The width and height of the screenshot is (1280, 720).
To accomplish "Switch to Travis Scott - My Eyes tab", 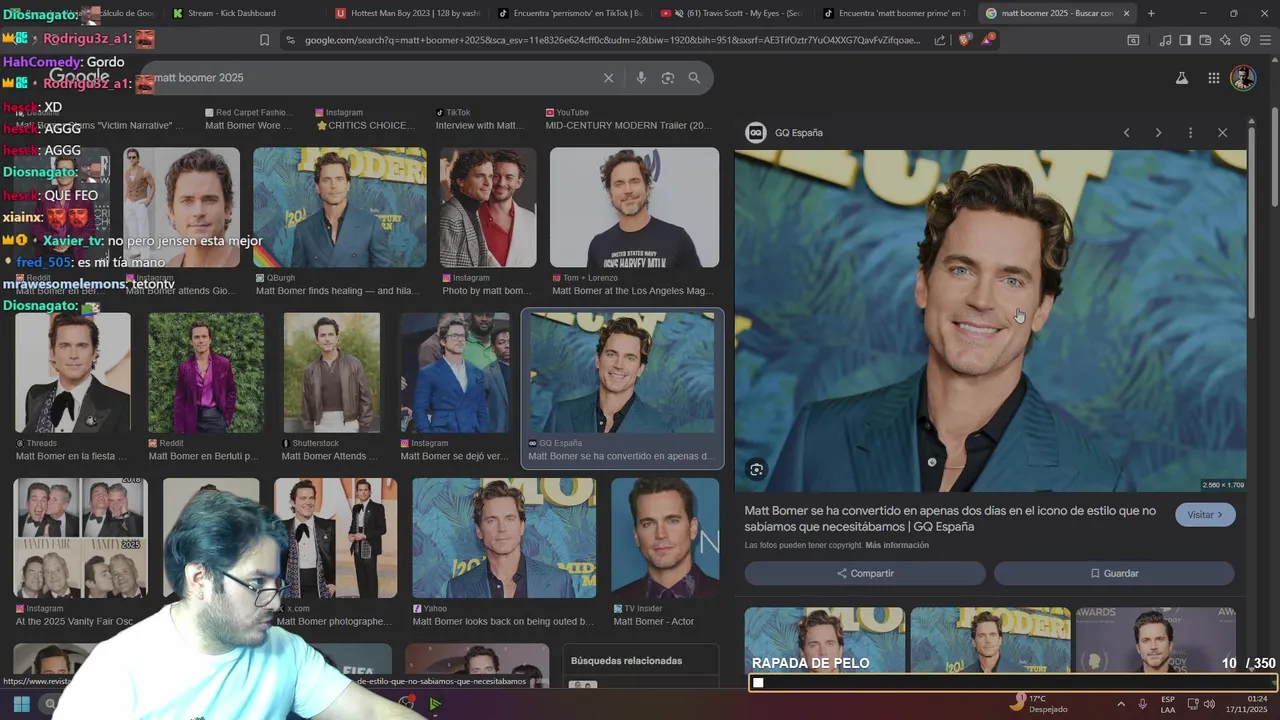I will click(733, 13).
